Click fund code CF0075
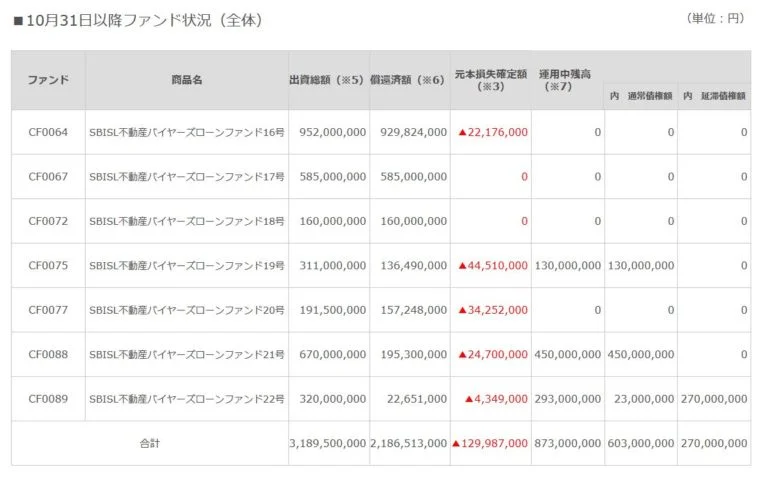Image resolution: width=768 pixels, height=478 pixels. pos(48,266)
